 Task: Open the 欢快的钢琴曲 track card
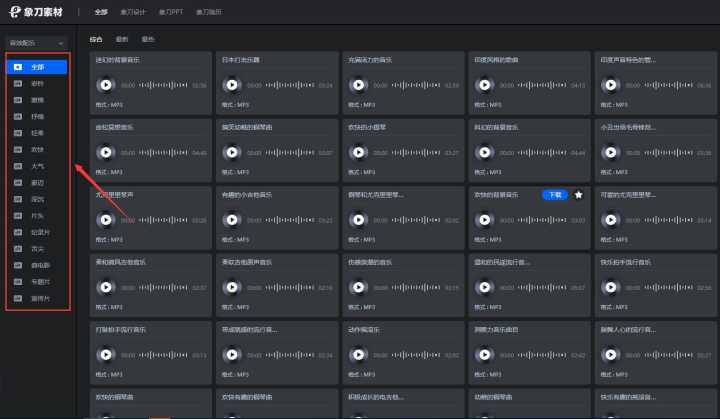151,403
